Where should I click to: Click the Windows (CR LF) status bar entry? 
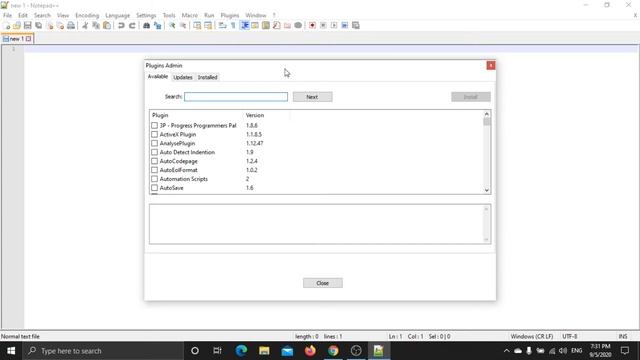pyautogui.click(x=531, y=336)
